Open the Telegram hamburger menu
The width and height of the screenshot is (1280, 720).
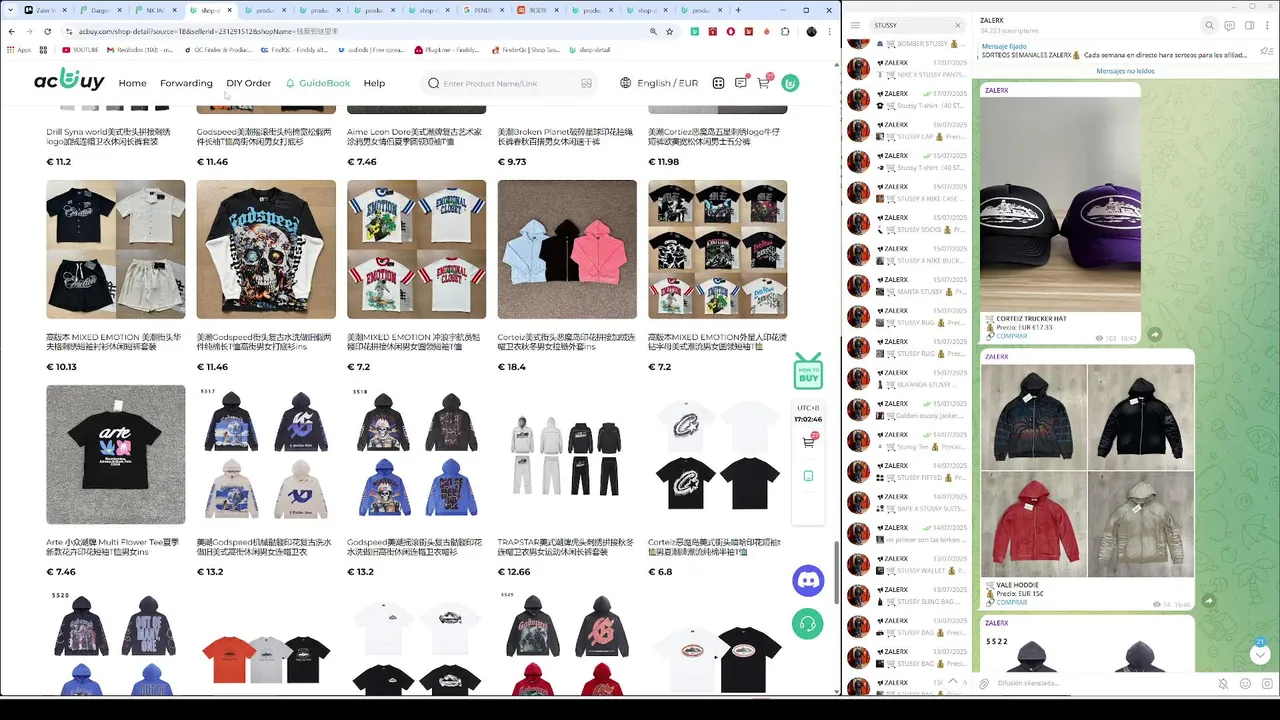click(855, 25)
